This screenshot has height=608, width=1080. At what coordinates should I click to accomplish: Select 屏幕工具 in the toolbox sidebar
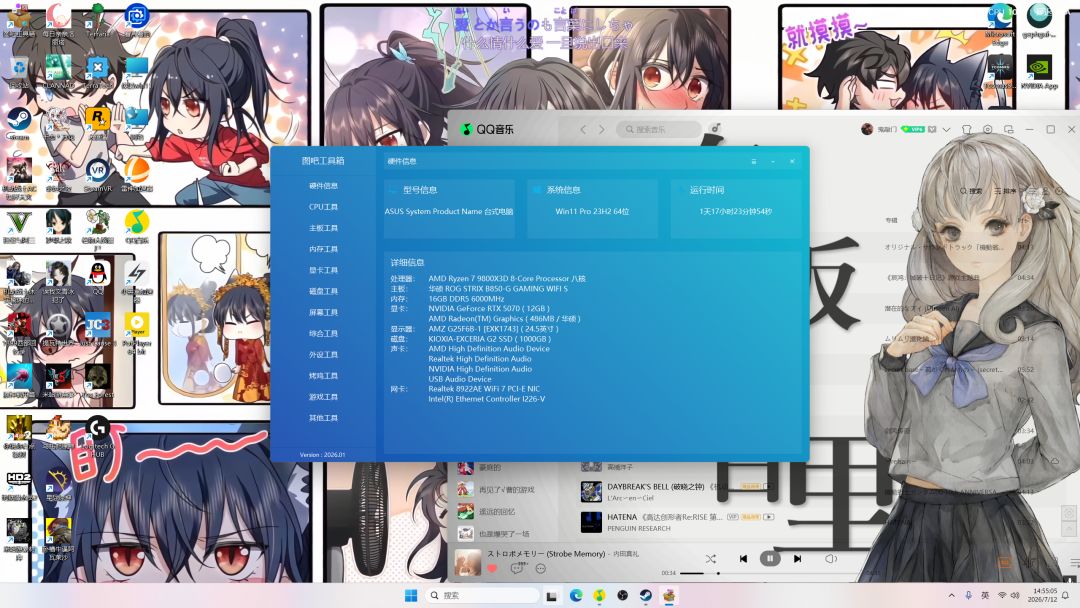(x=323, y=313)
